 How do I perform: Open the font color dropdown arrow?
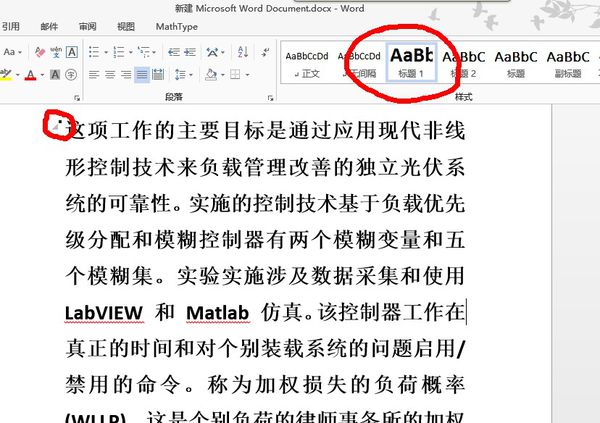pyautogui.click(x=42, y=74)
